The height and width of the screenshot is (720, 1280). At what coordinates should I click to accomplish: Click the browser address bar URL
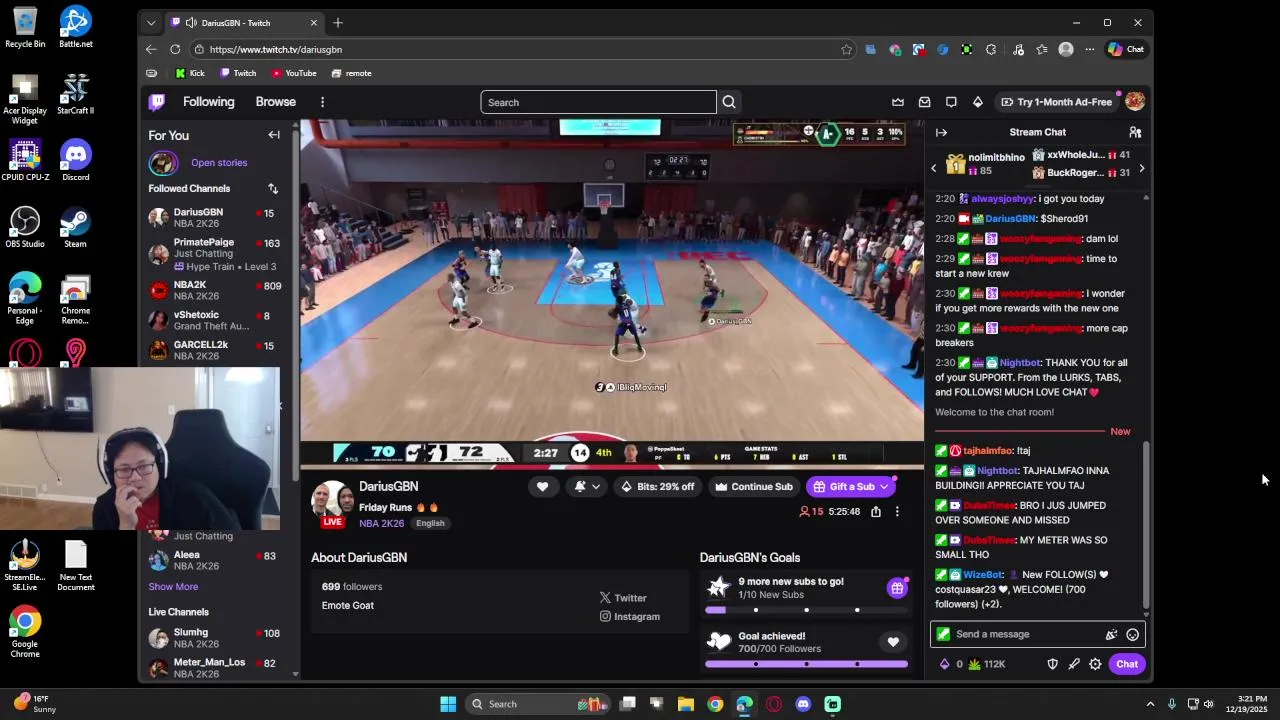(276, 49)
